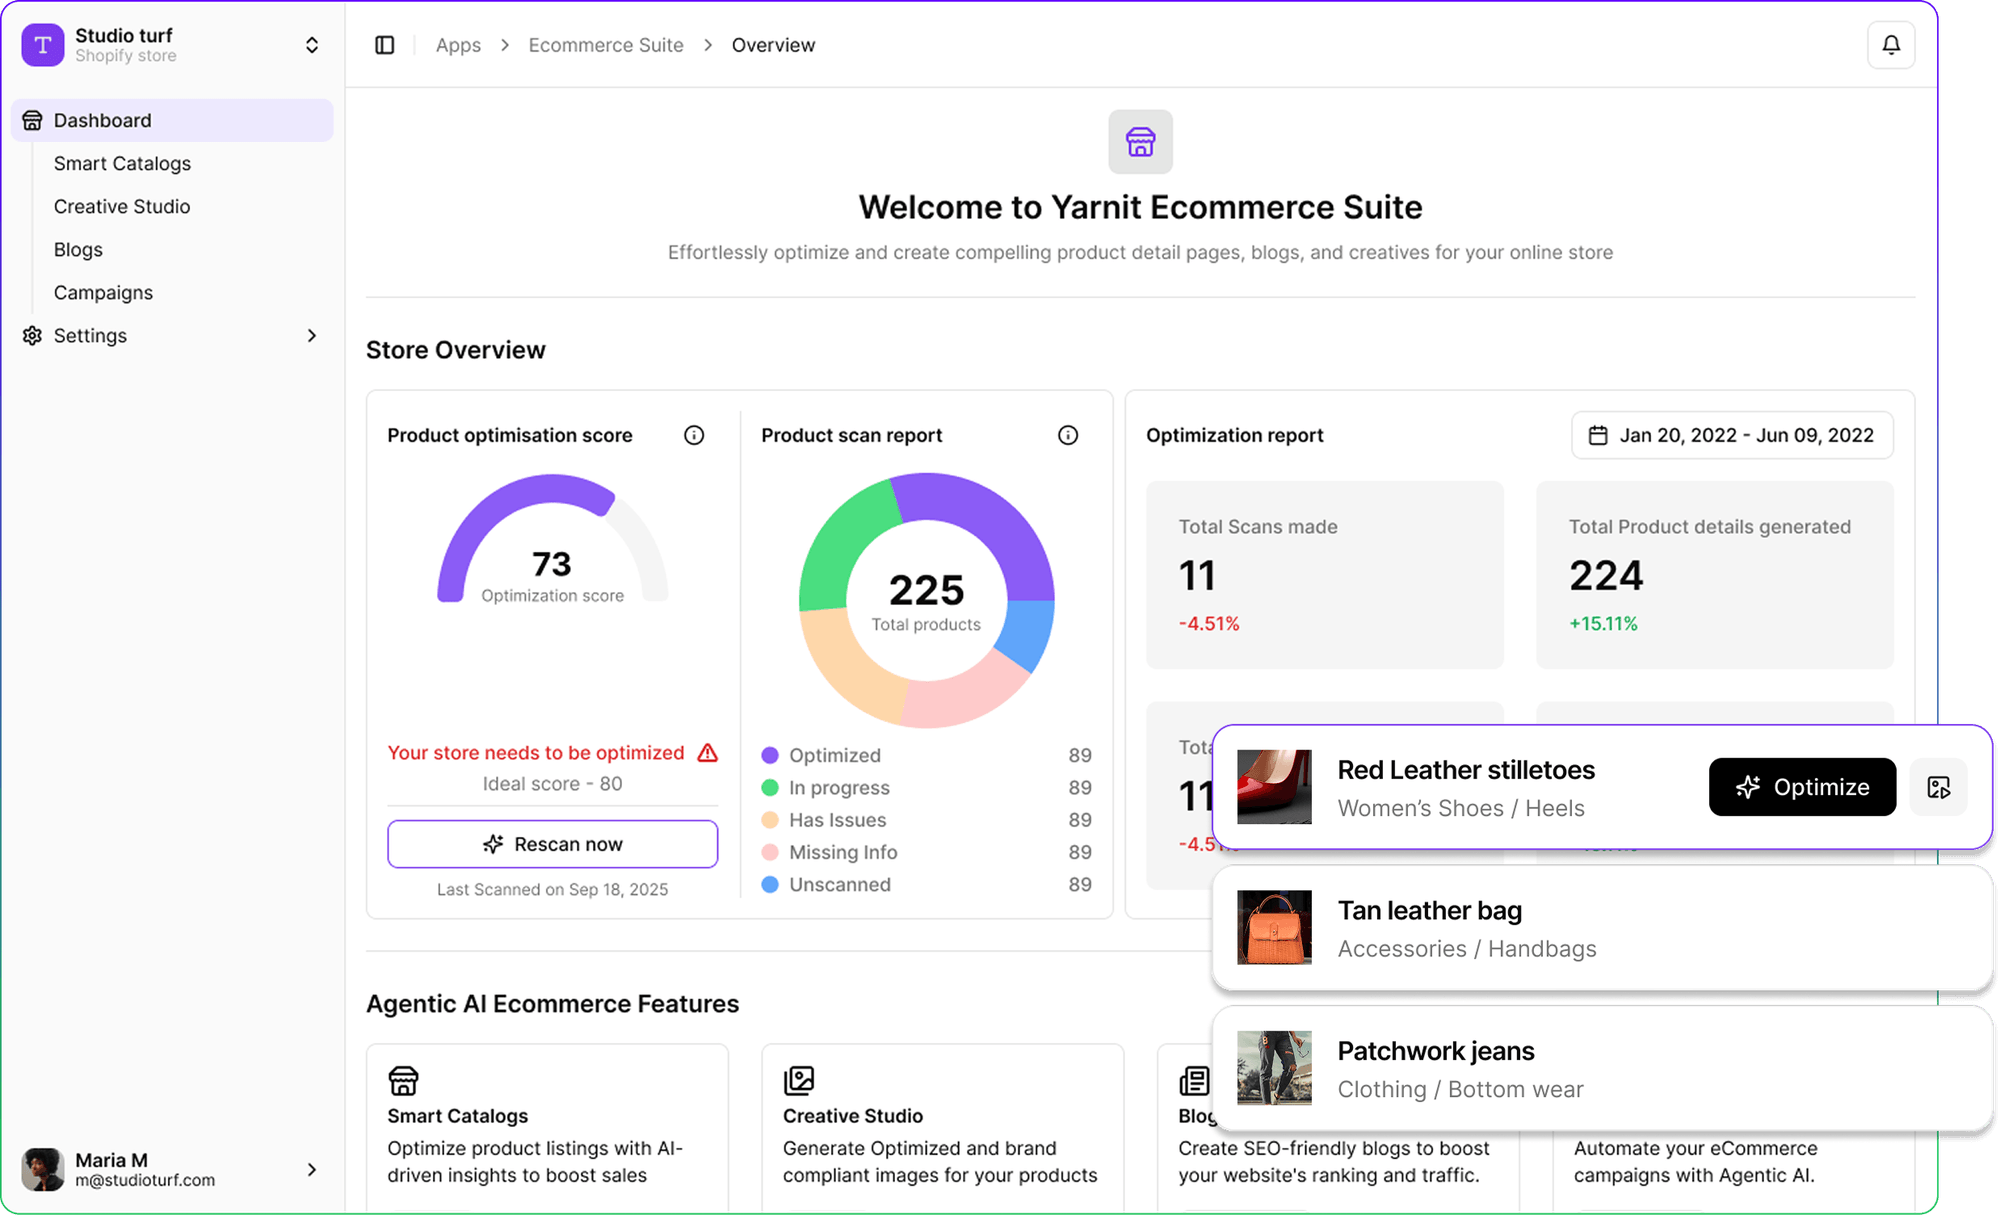Click the Settings gear icon

coord(31,335)
